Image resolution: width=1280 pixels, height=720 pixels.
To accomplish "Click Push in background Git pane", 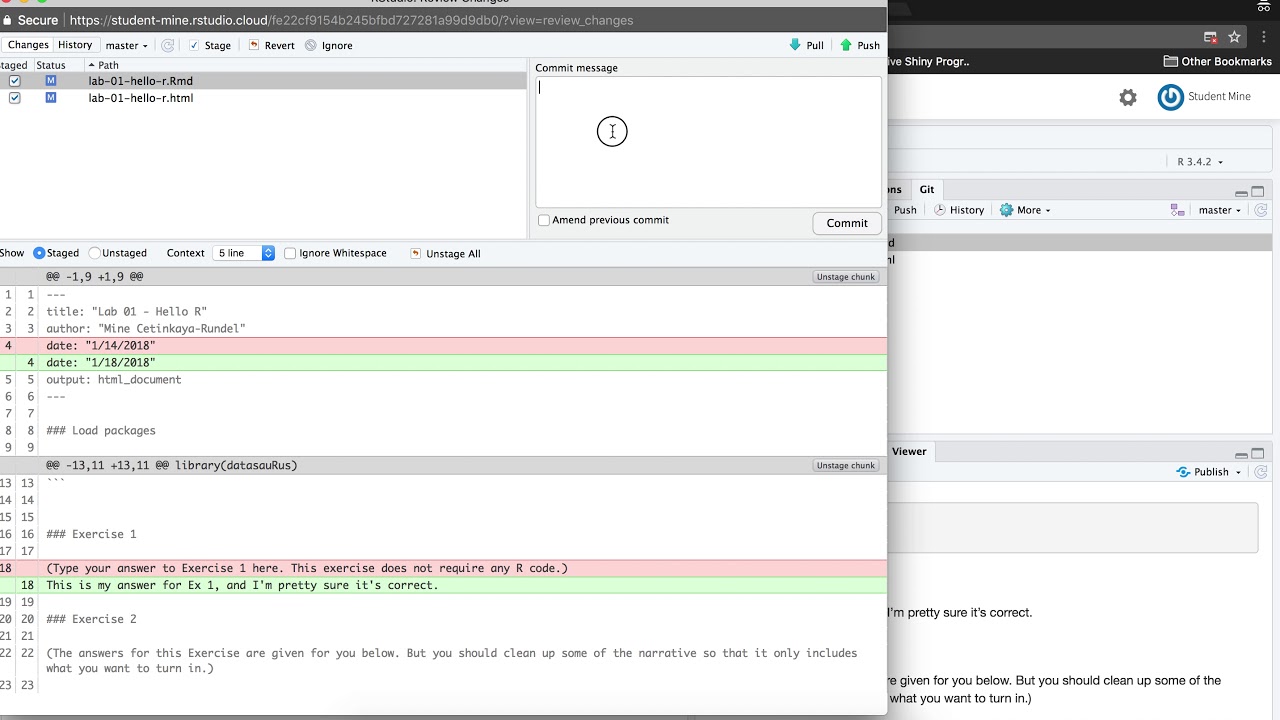I will tap(905, 210).
